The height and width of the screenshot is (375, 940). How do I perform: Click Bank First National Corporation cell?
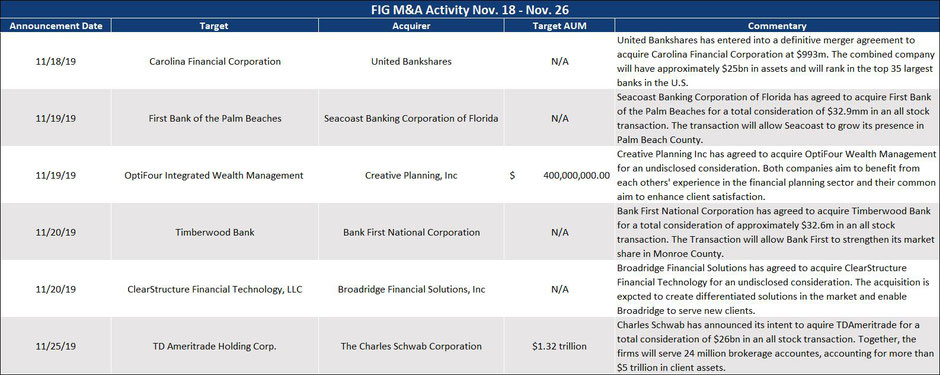[411, 232]
